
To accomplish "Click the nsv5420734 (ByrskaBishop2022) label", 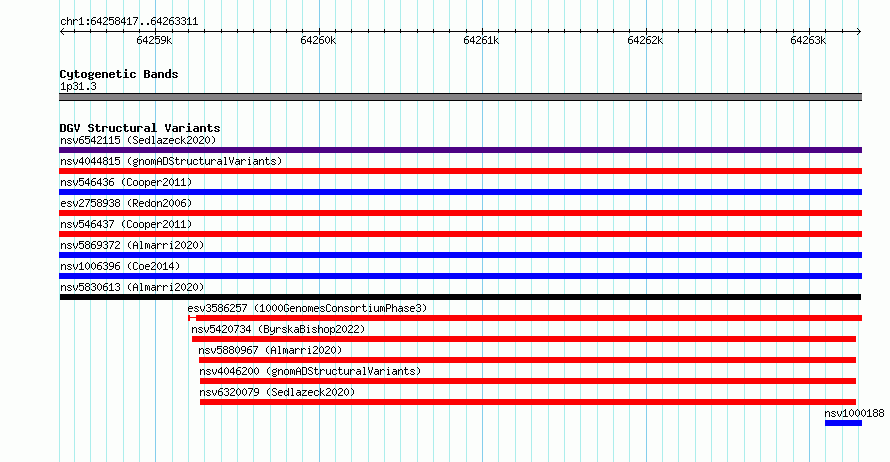I will tap(278, 329).
